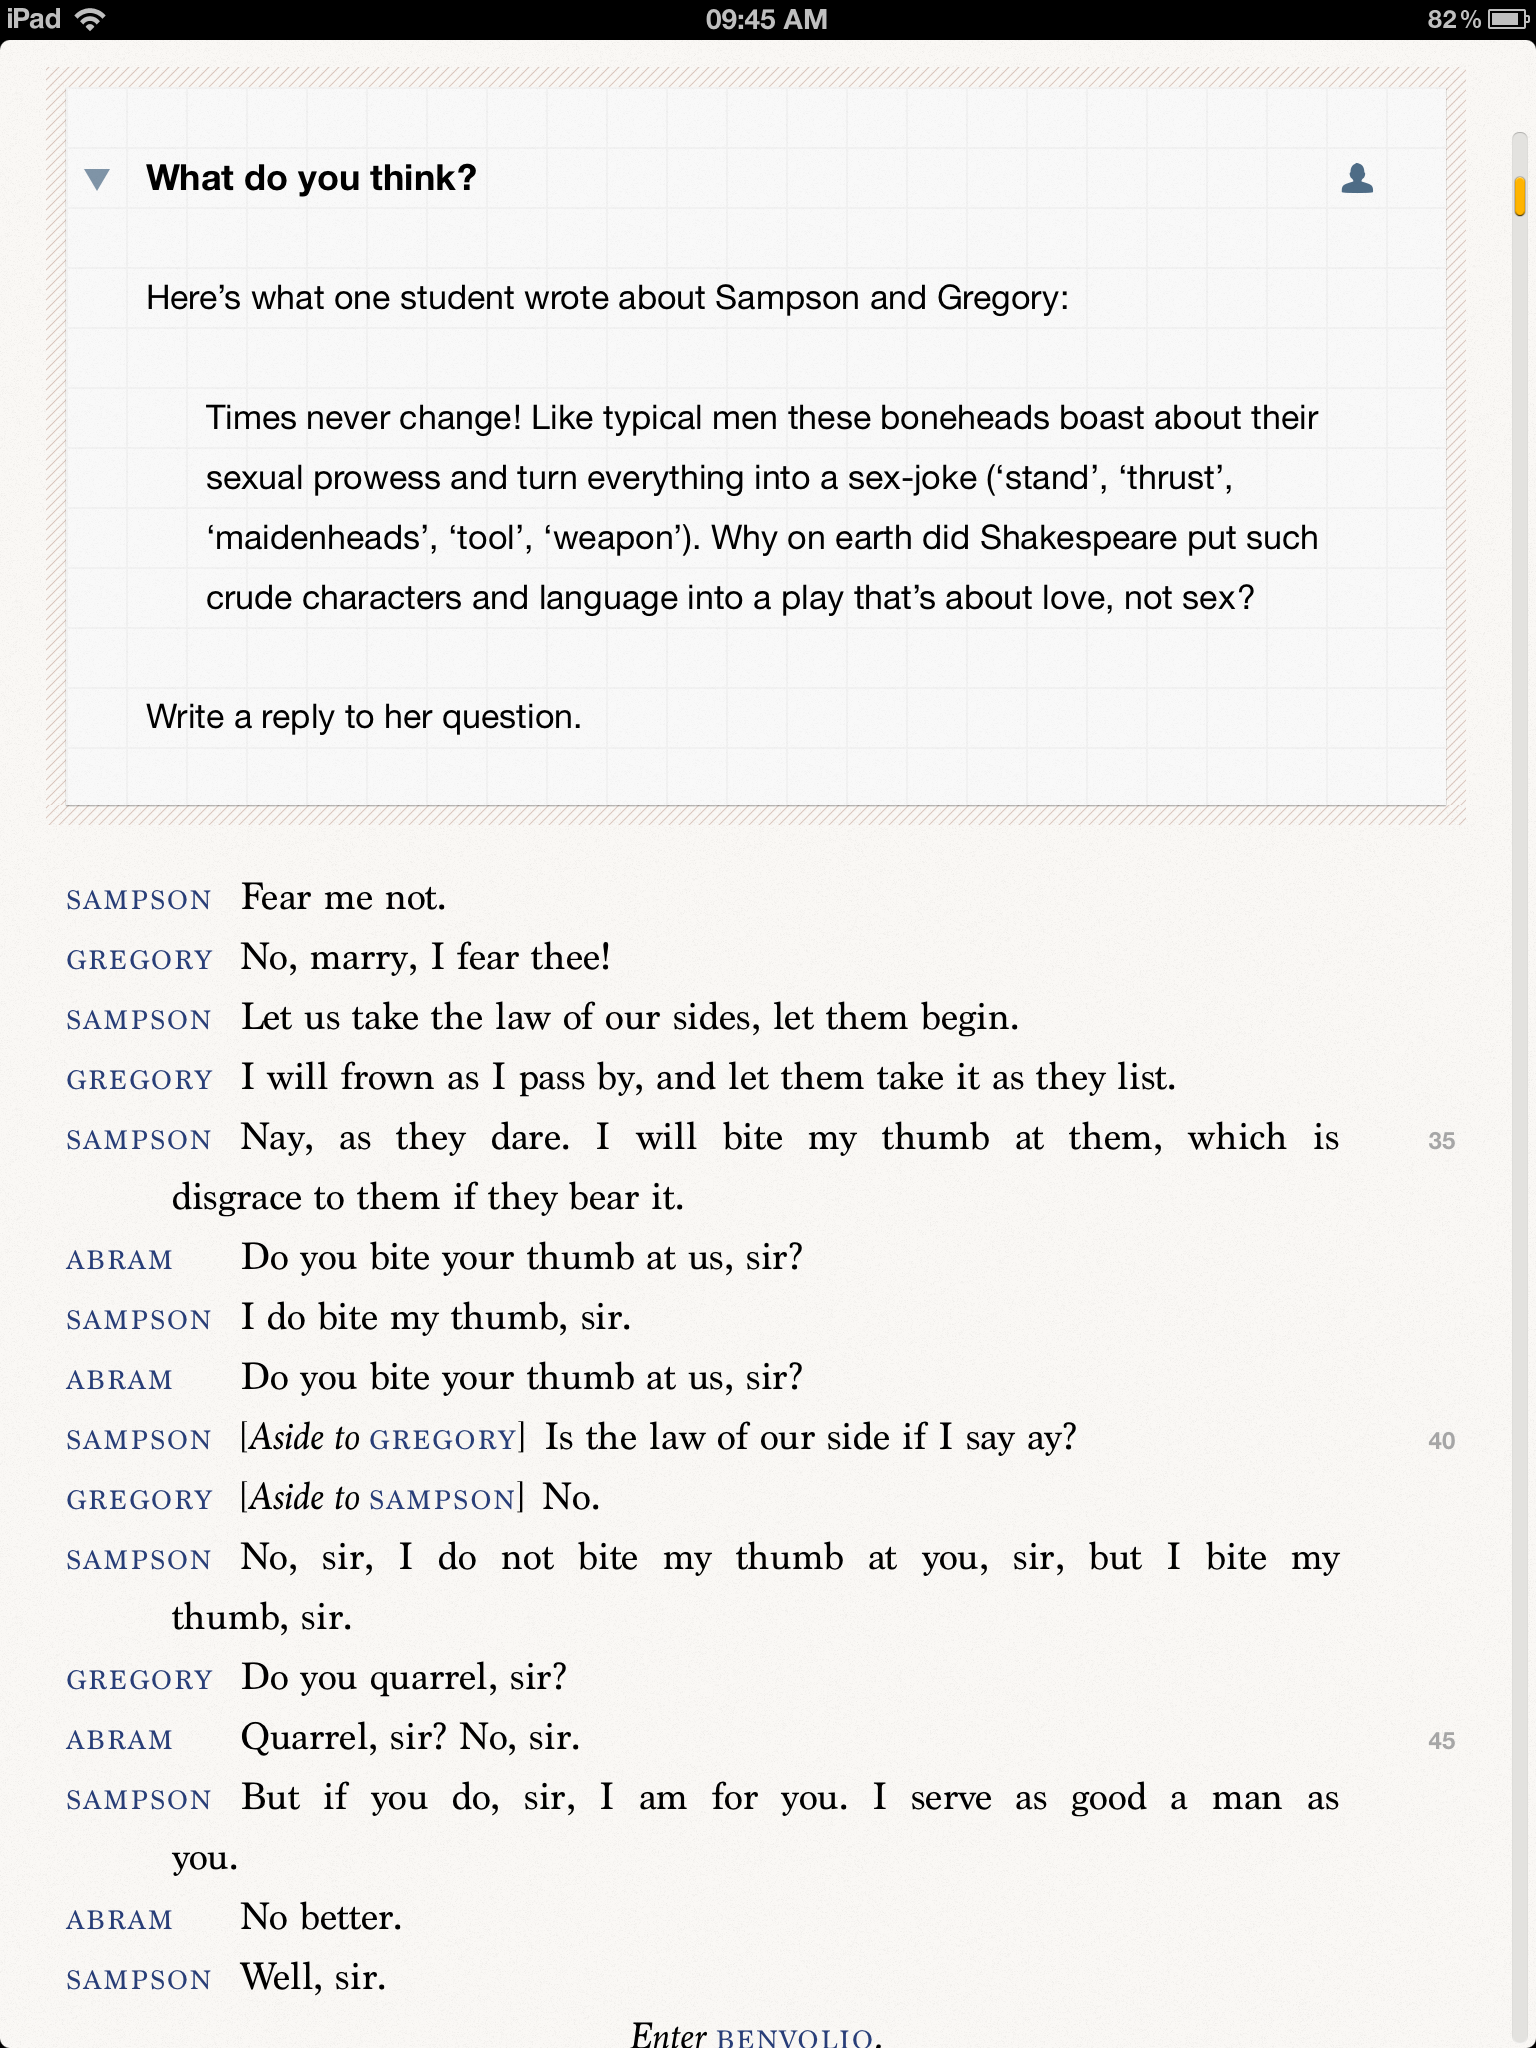Image resolution: width=1536 pixels, height=2048 pixels.
Task: Tap the quoted student comment starting "Times never change!"
Action: point(761,508)
